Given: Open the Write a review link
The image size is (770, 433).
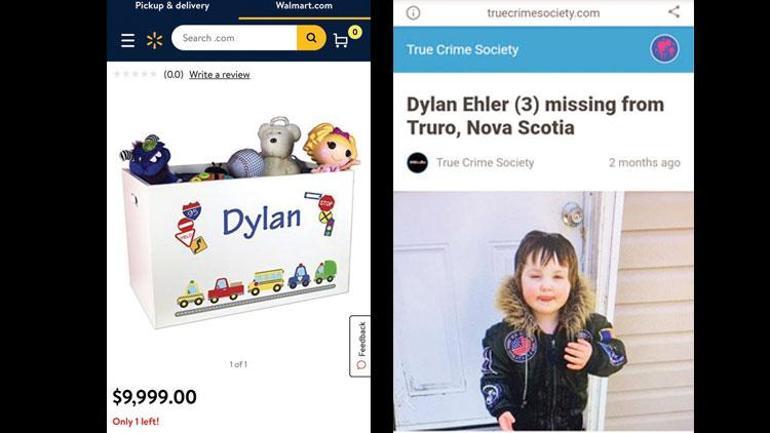Looking at the screenshot, I should coord(220,75).
